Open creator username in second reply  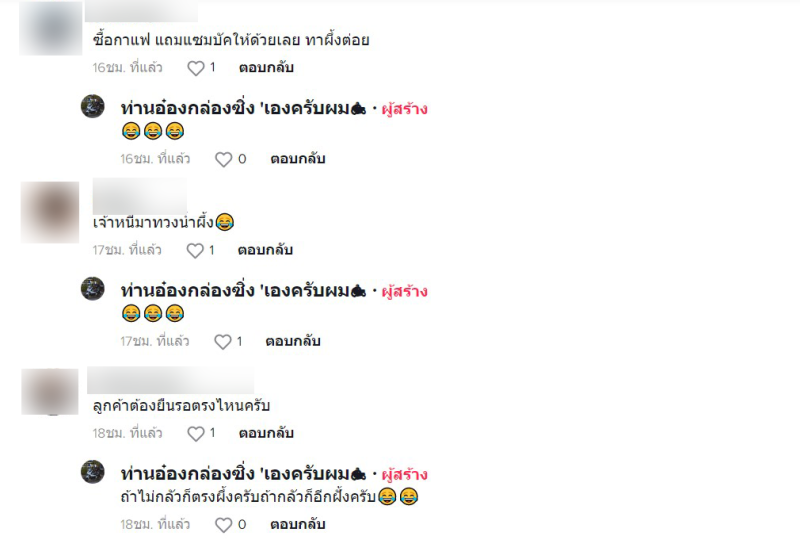click(x=243, y=291)
